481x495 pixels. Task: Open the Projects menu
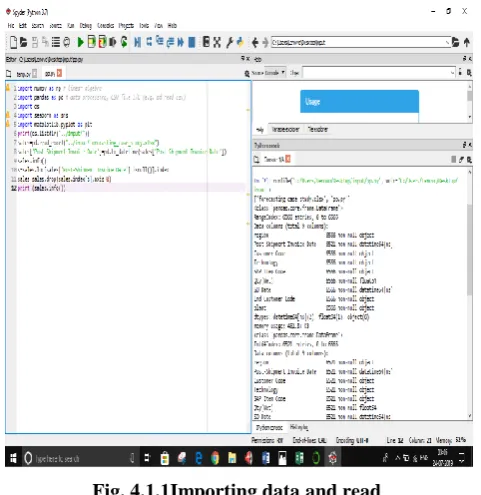coord(126,25)
